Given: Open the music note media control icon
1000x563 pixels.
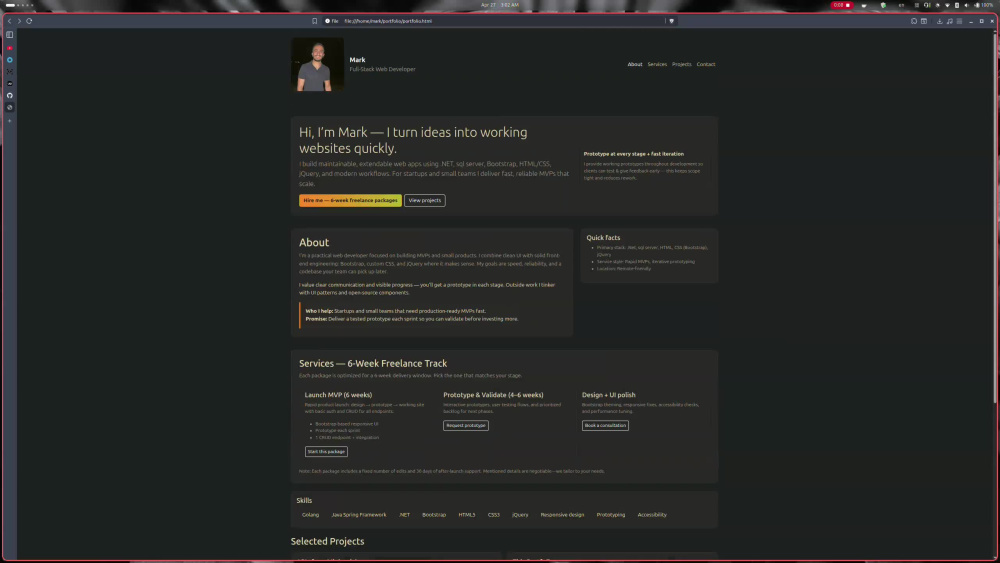Looking at the screenshot, I should pyautogui.click(x=950, y=21).
